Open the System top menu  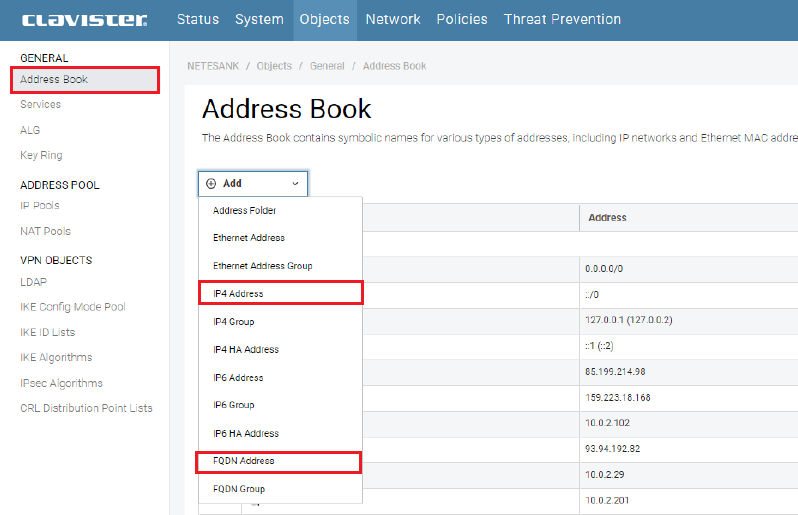pyautogui.click(x=259, y=20)
